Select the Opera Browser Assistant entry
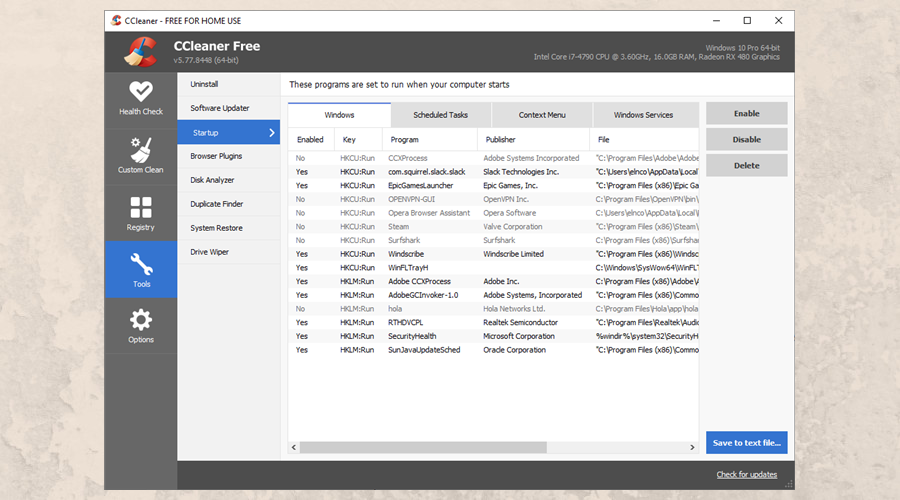The image size is (900, 500). (494, 213)
